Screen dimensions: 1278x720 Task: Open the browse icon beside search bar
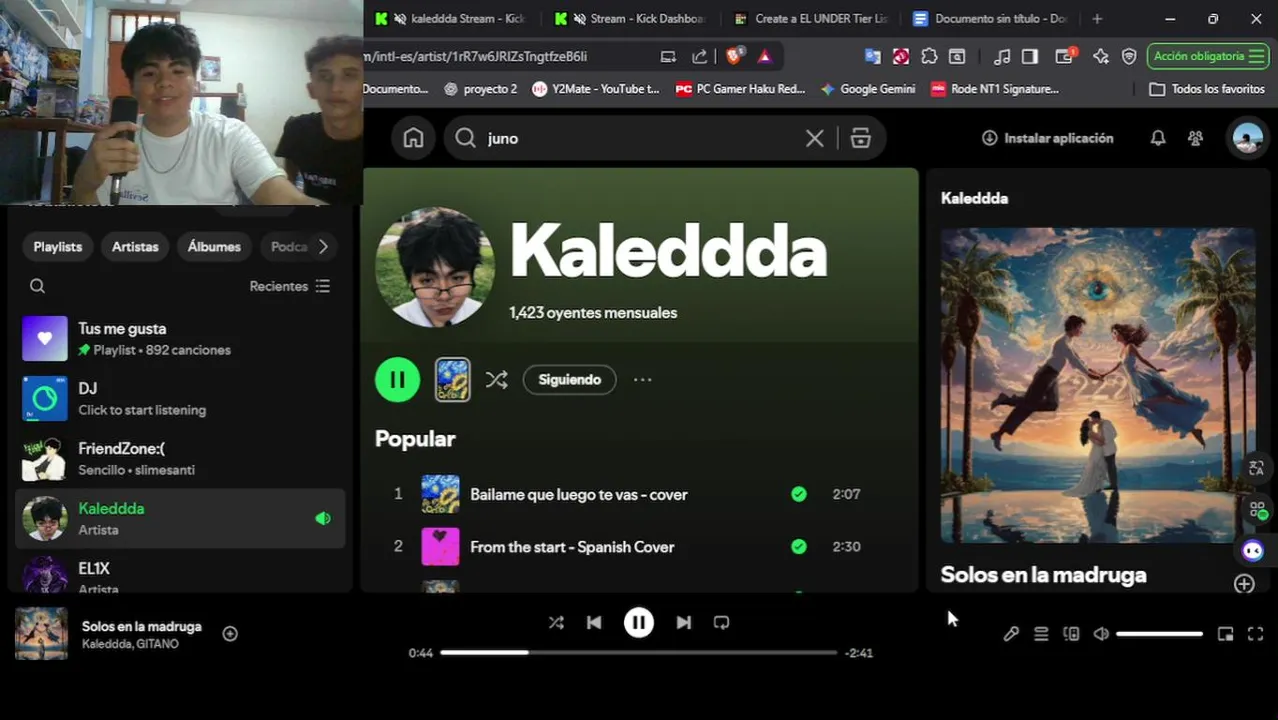[x=860, y=138]
